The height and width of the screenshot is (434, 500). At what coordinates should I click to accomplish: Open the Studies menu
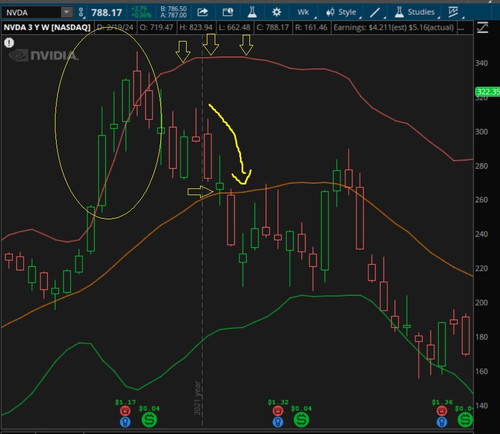pyautogui.click(x=415, y=12)
